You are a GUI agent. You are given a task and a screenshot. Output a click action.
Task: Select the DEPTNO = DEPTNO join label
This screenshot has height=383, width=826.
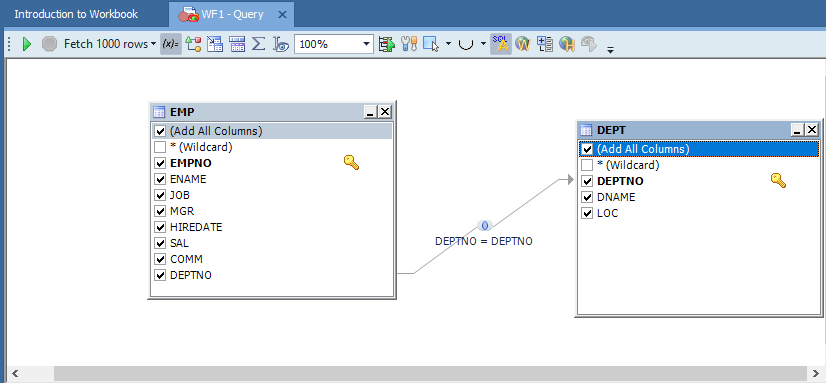[484, 241]
